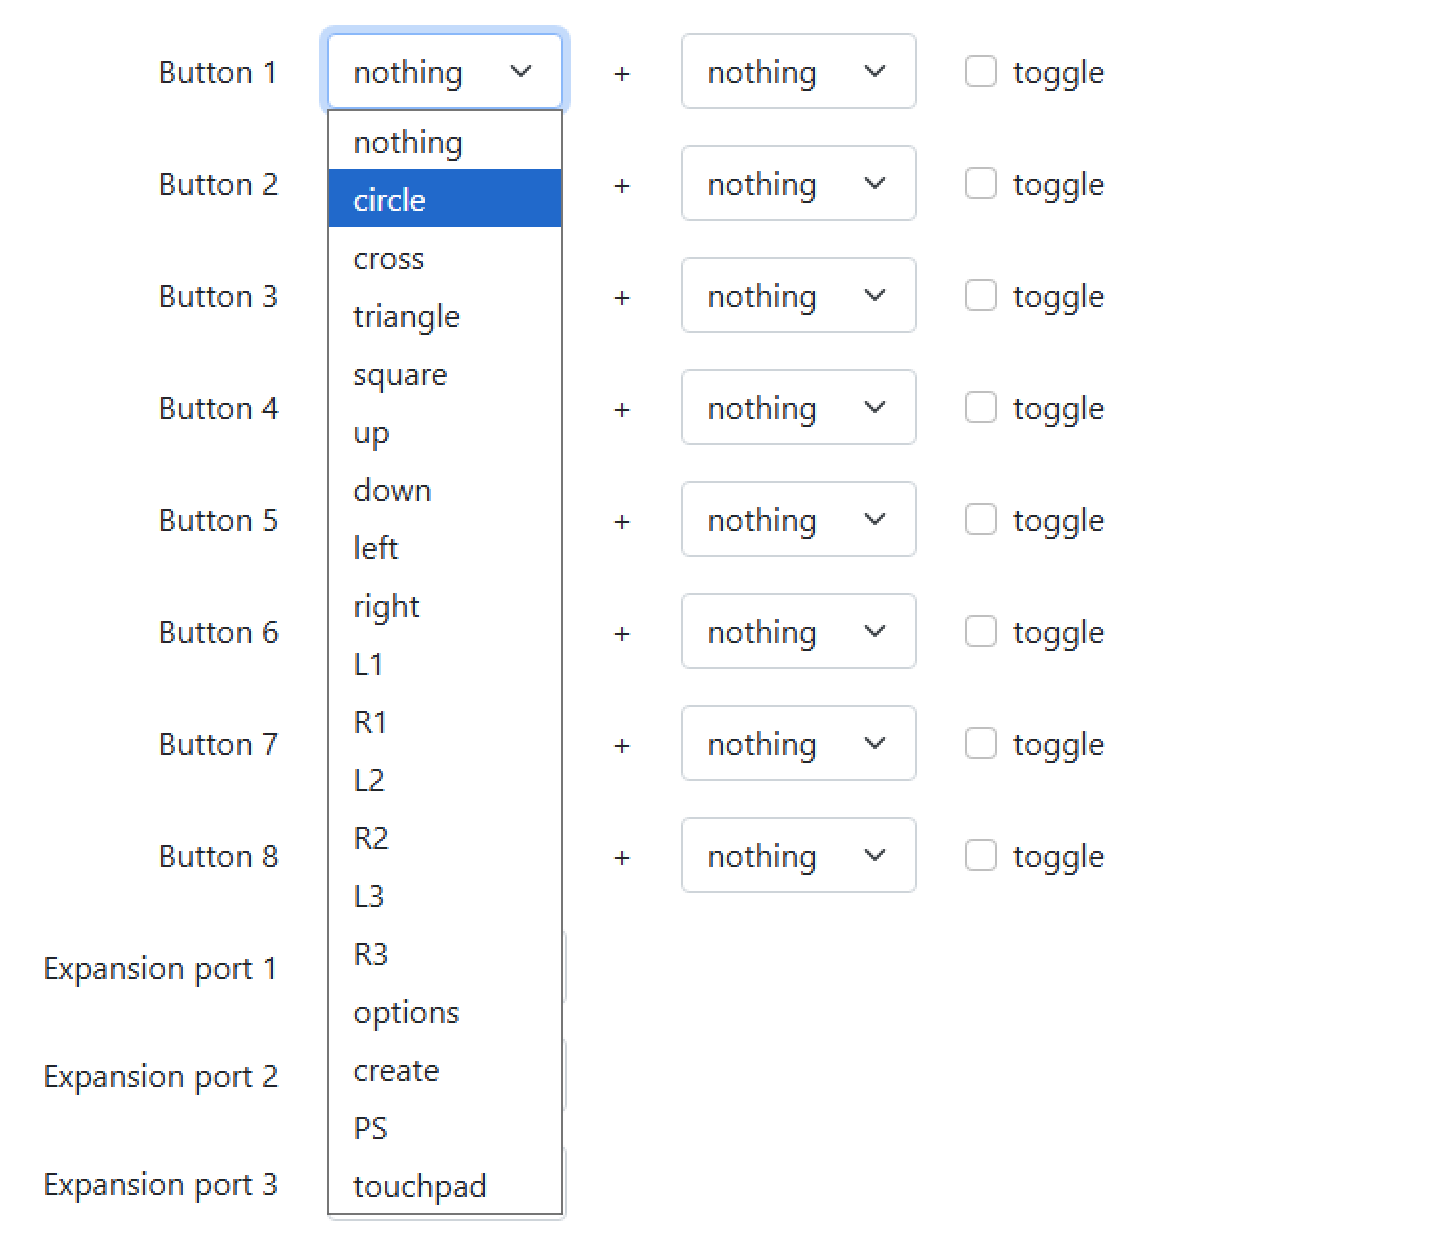Open Button 8 second mapping dropdown

799,855
